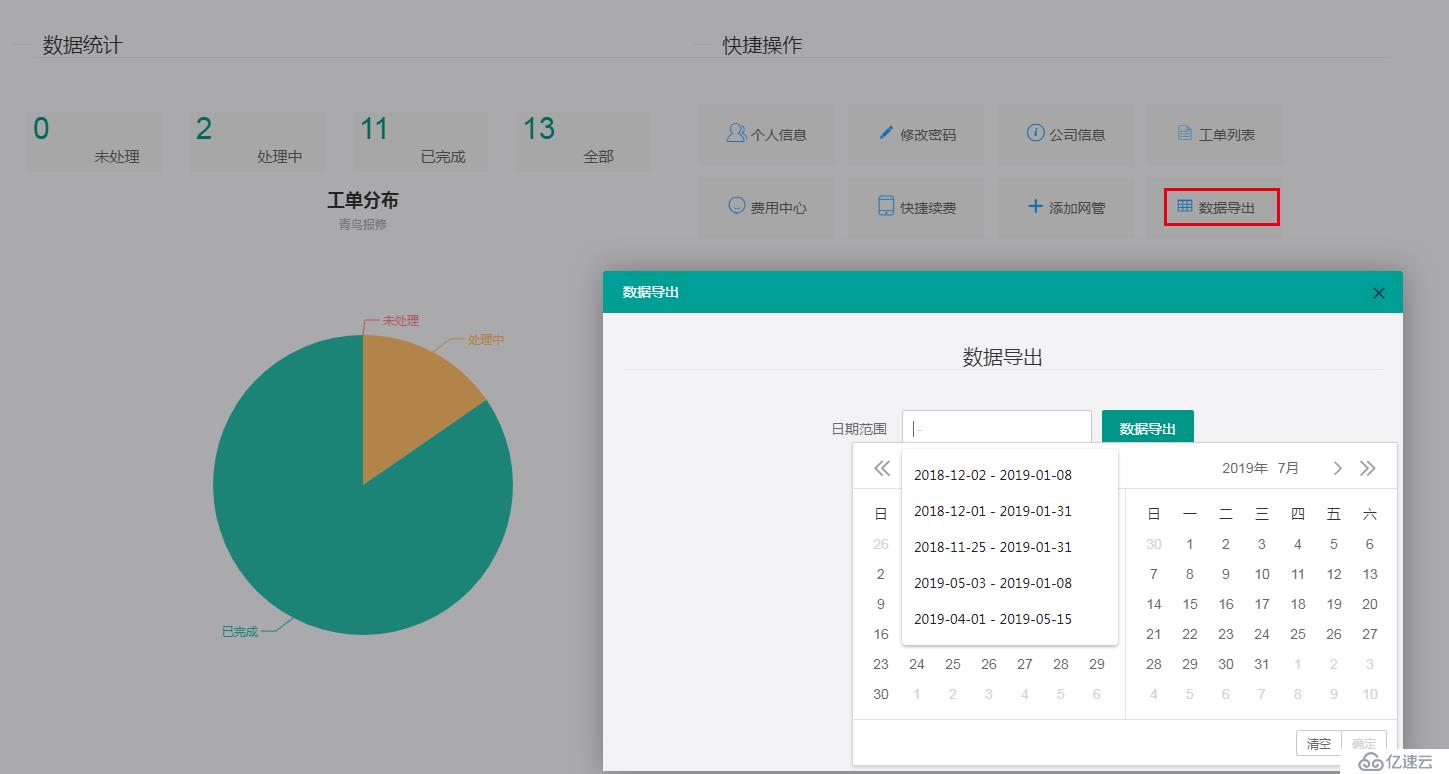Open the 费用中心 quick action
Image resolution: width=1449 pixels, height=774 pixels.
tap(767, 207)
